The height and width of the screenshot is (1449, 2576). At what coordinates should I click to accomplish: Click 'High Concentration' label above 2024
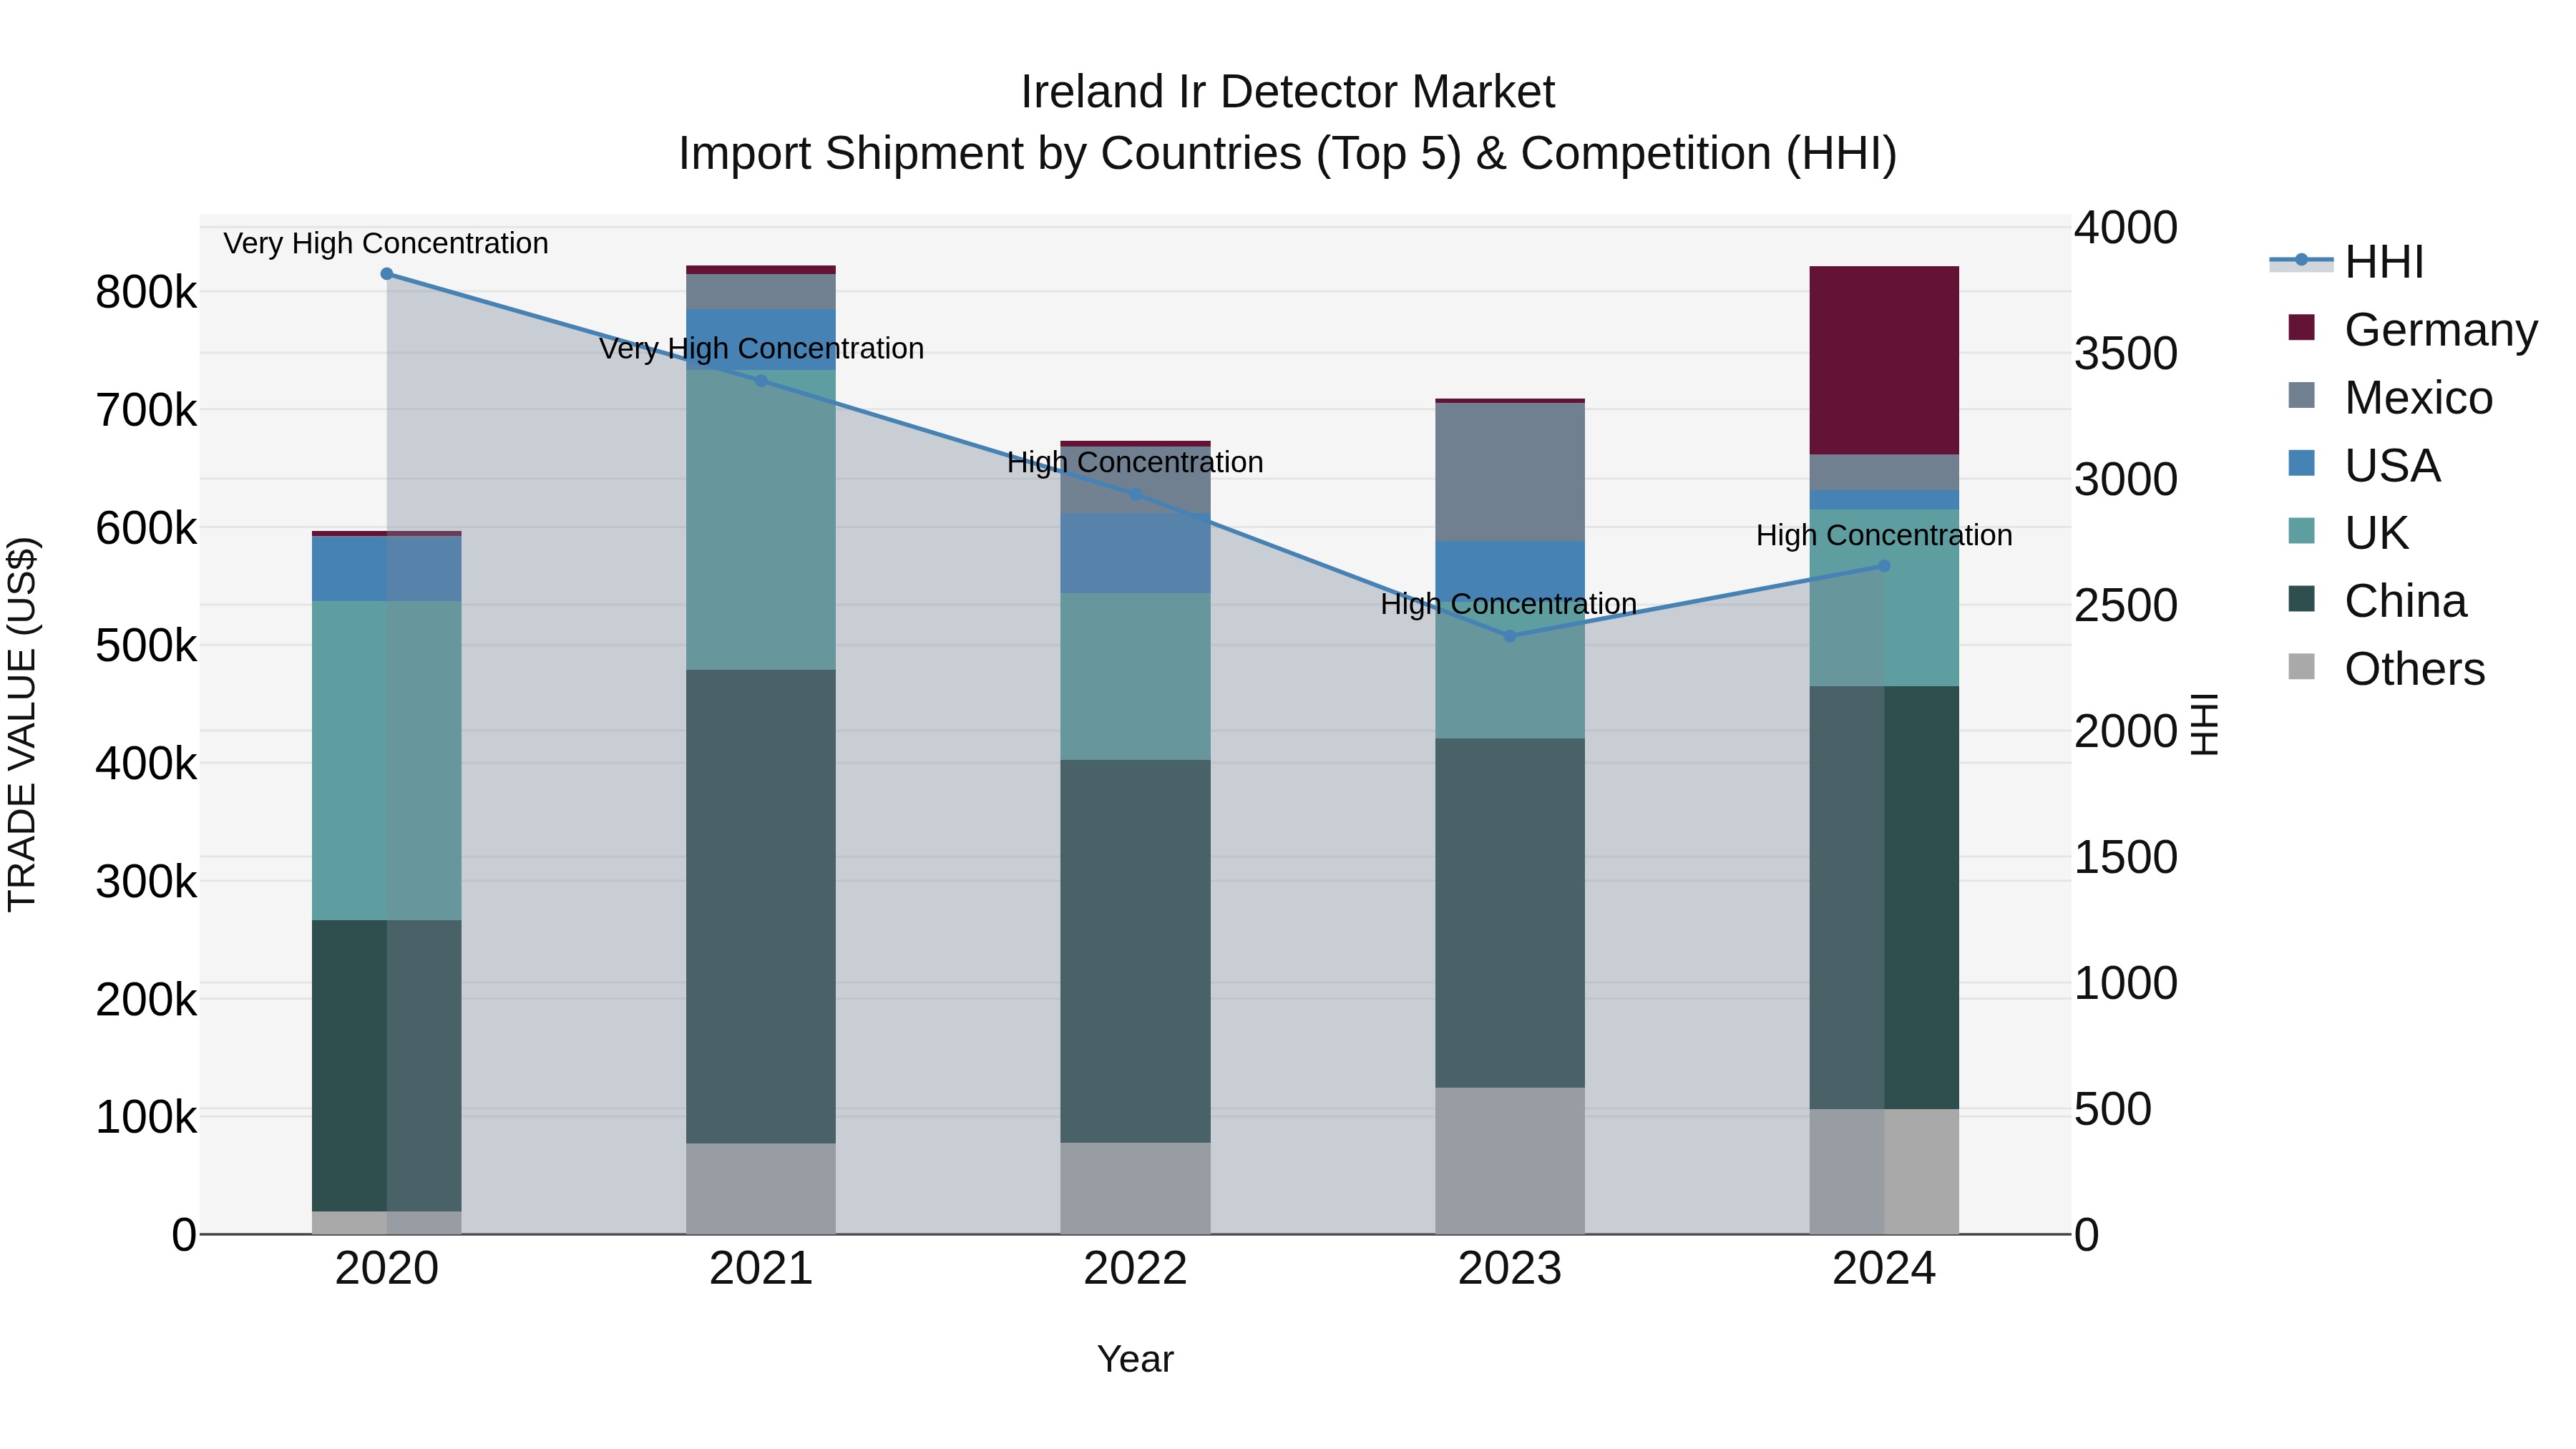coord(1884,536)
